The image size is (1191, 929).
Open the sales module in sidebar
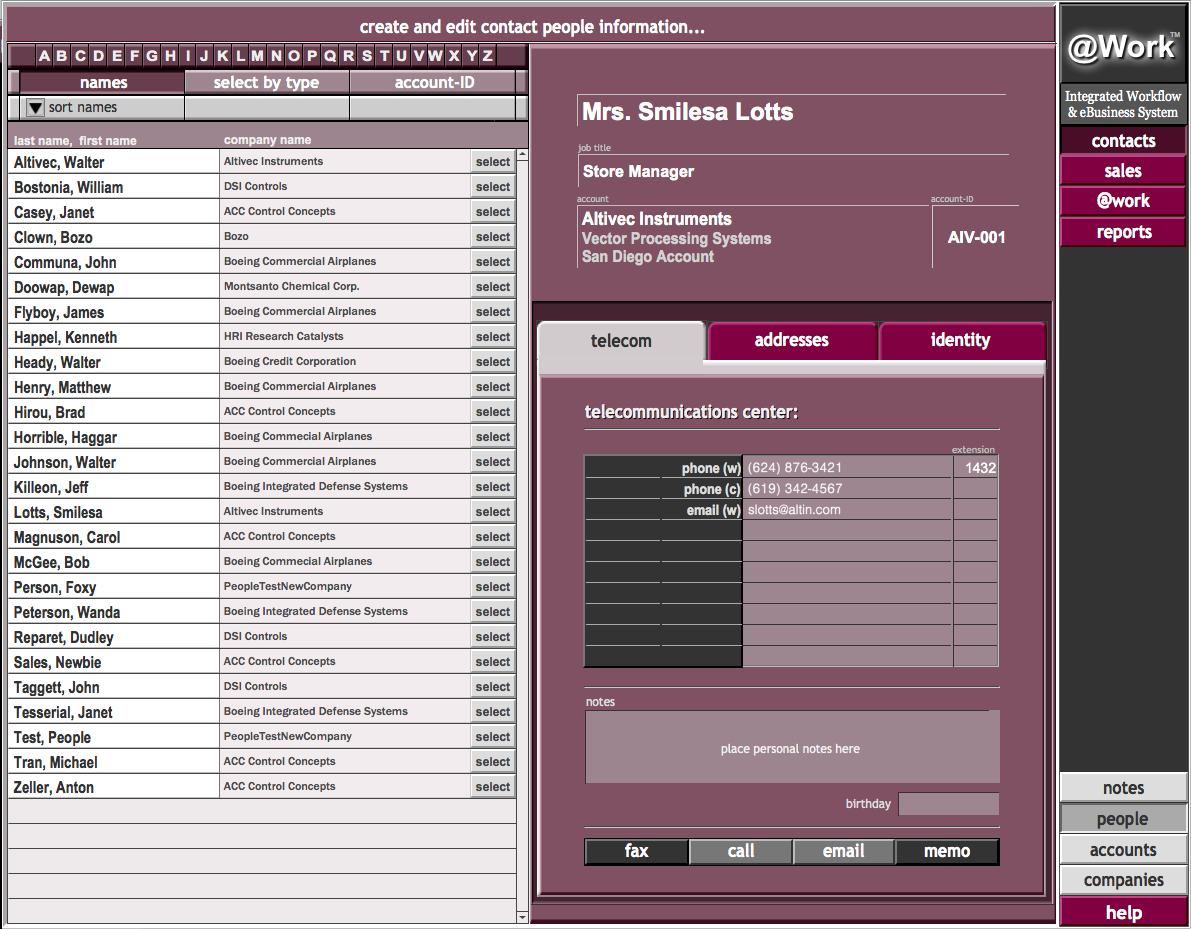tap(1122, 171)
